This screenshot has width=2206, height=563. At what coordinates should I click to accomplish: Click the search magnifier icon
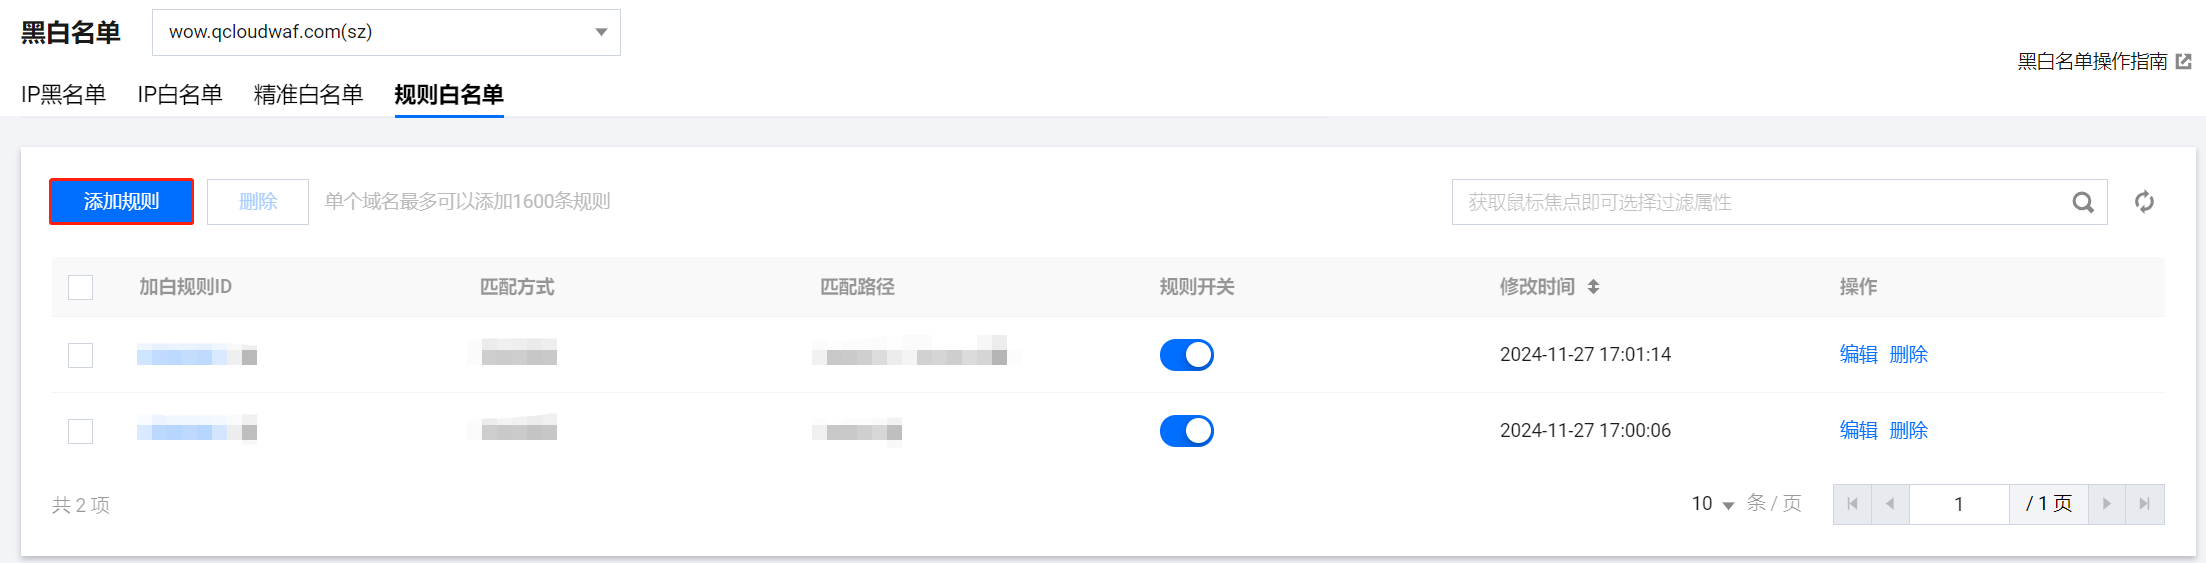click(2083, 202)
